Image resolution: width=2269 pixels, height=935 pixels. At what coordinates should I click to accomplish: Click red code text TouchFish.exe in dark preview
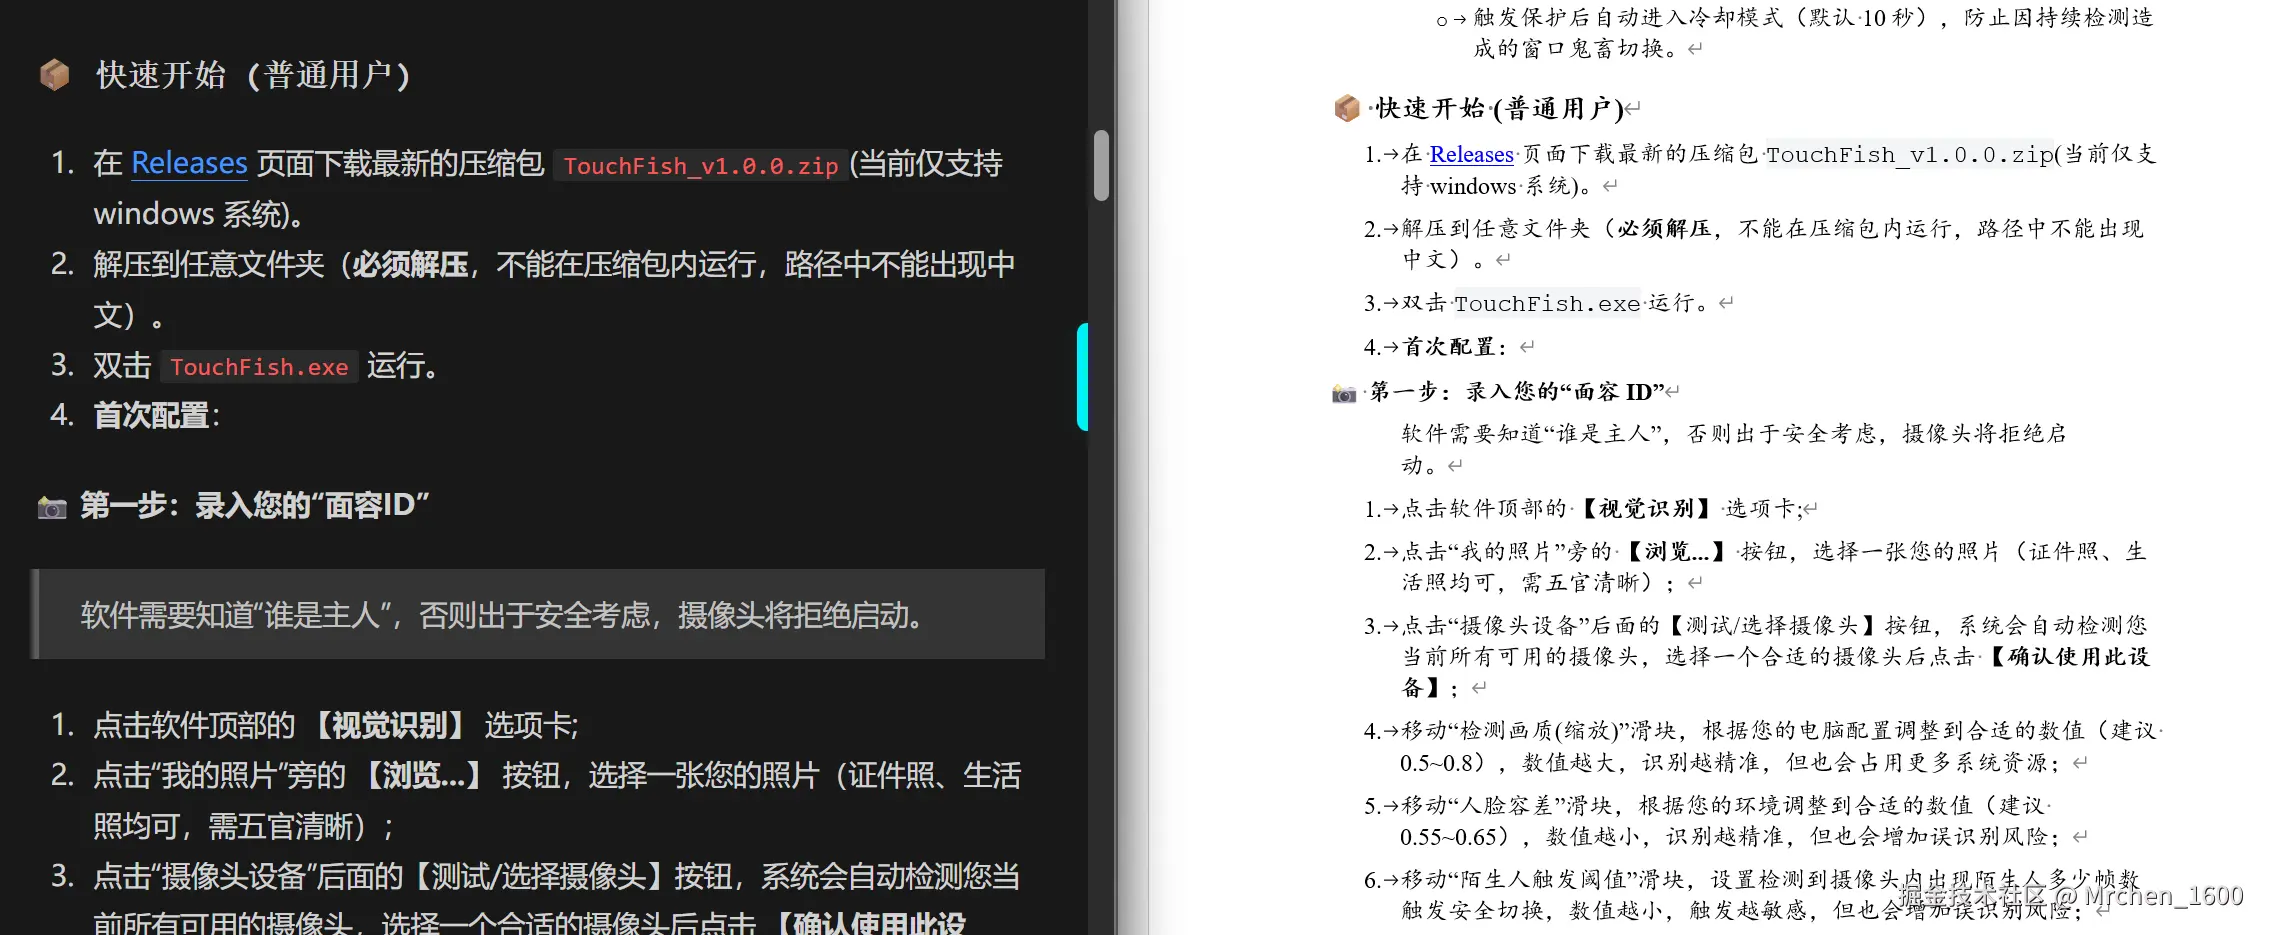[x=259, y=366]
